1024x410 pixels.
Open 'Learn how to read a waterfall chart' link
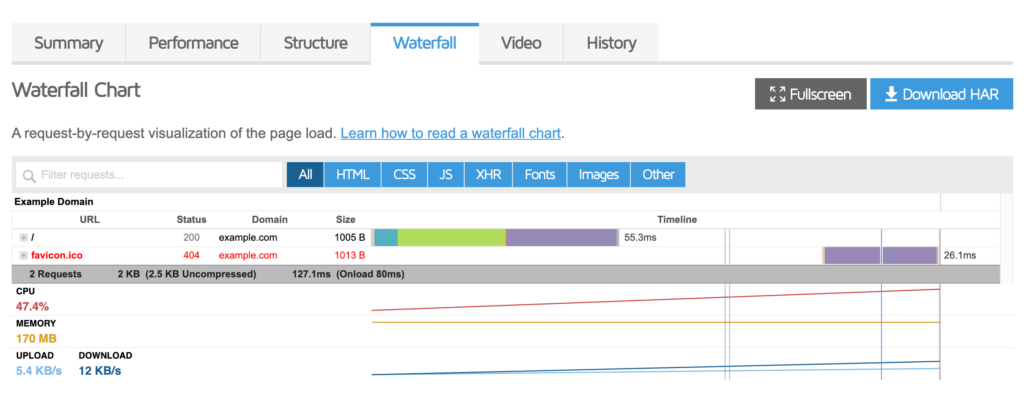pos(451,133)
